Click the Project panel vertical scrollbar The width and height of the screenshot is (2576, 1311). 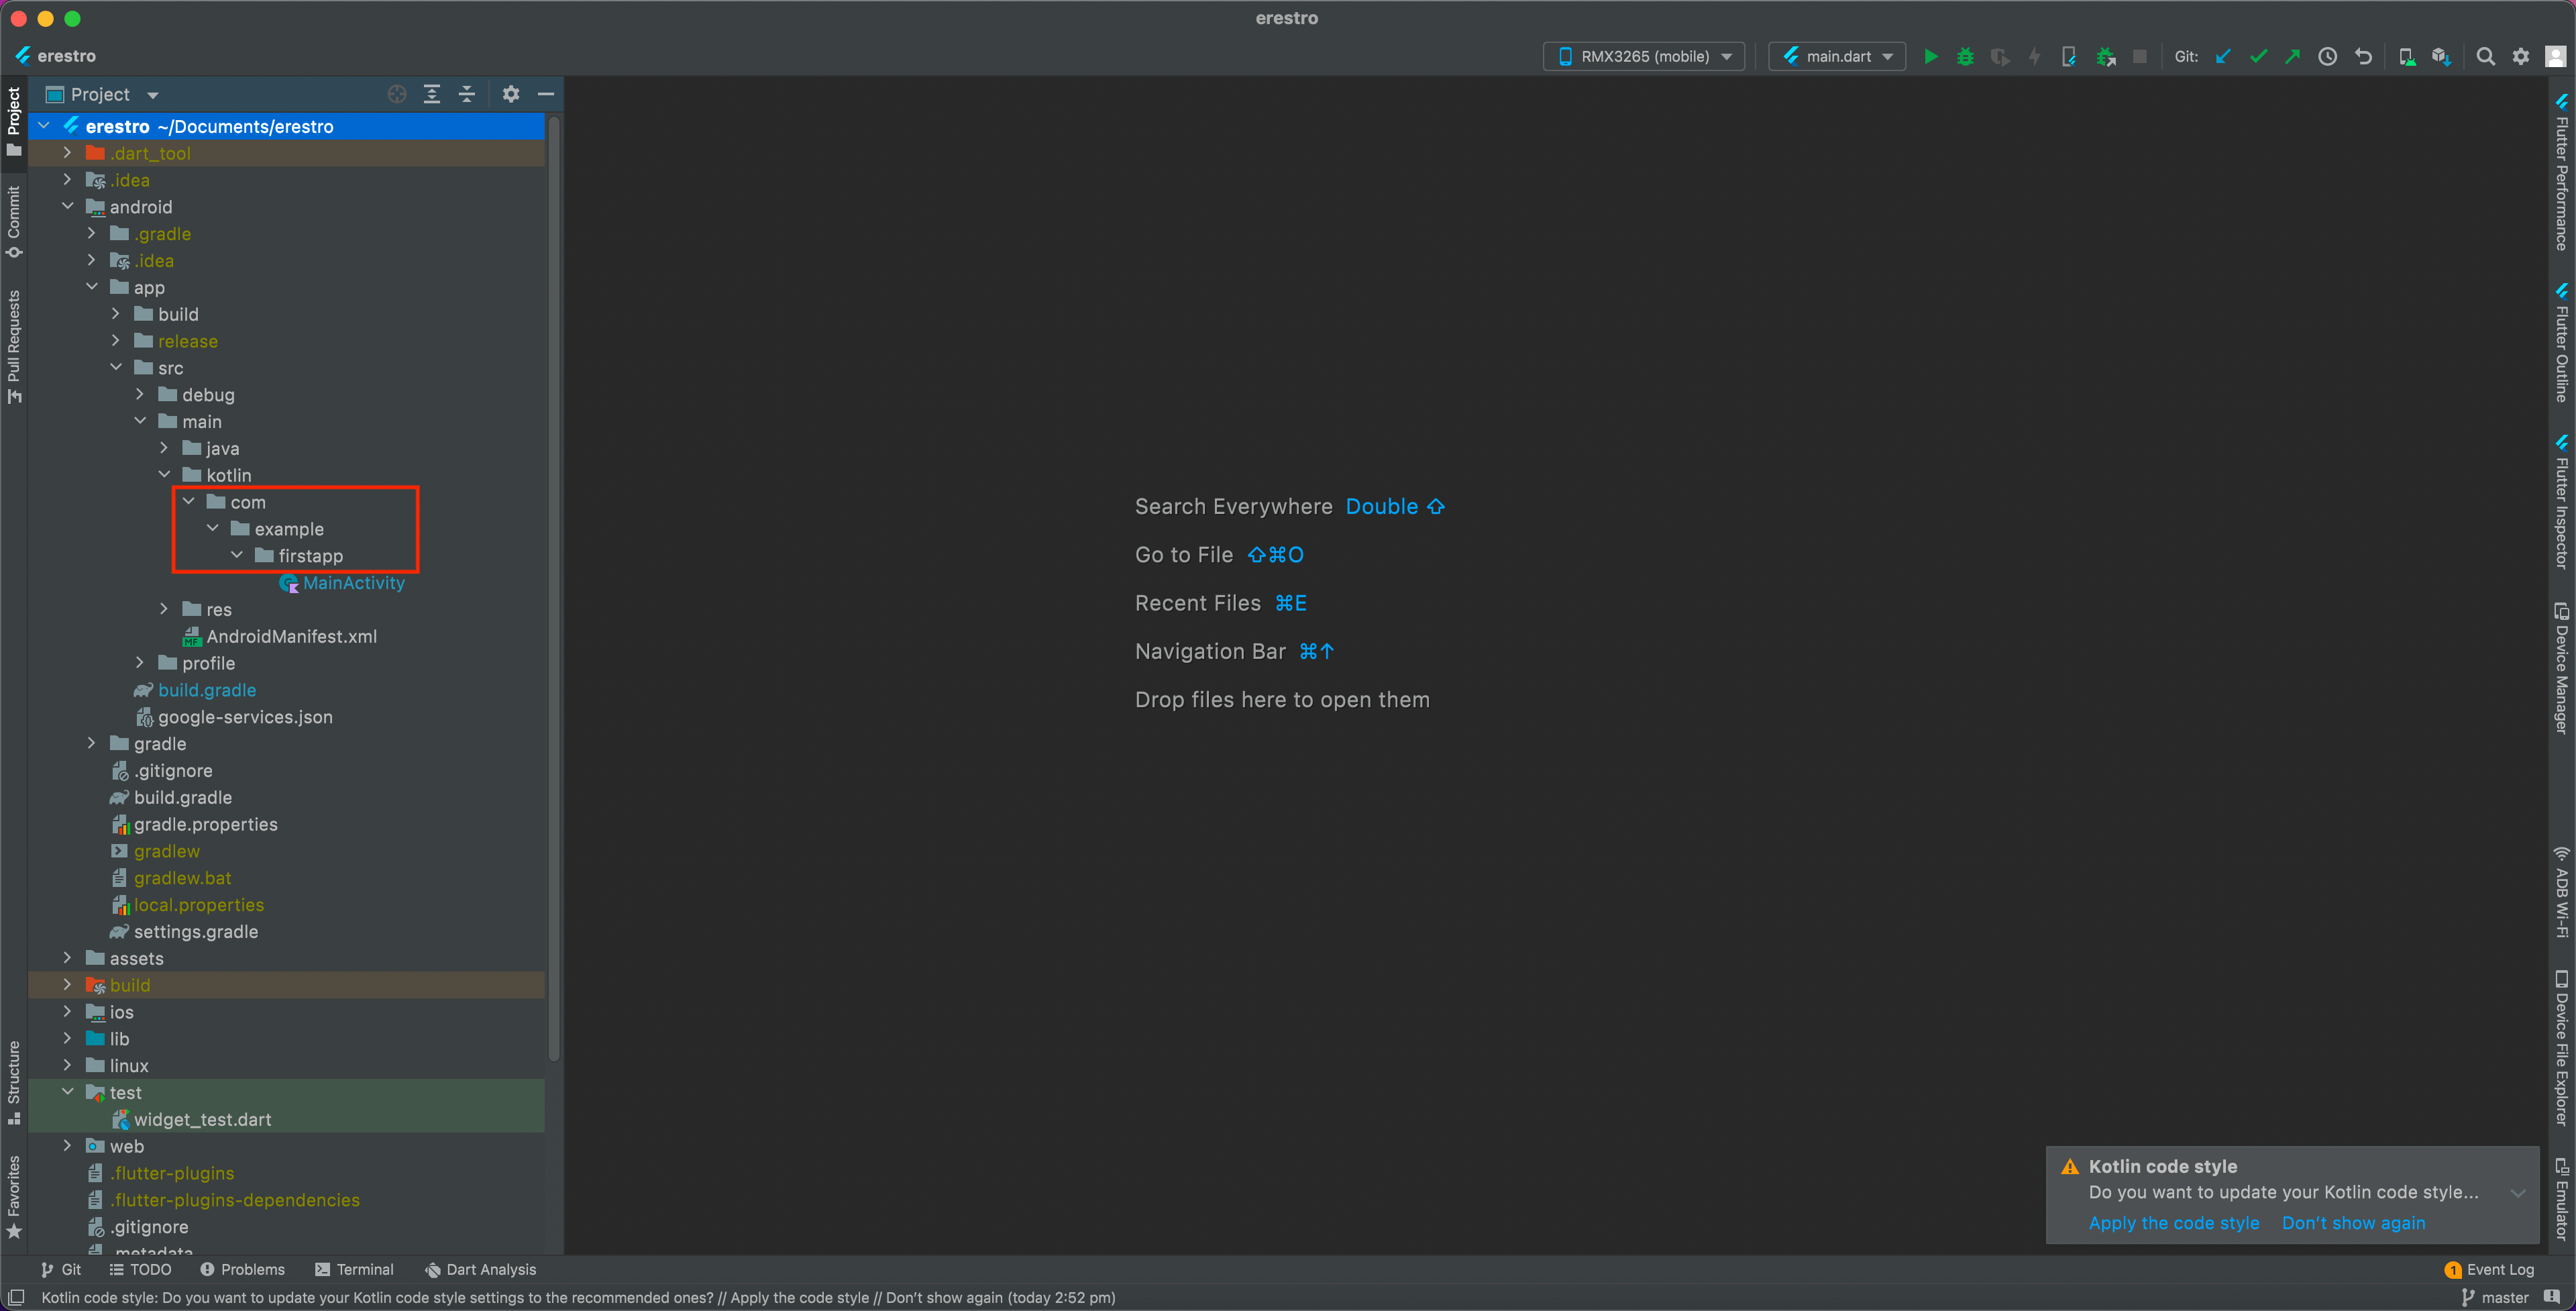point(554,590)
